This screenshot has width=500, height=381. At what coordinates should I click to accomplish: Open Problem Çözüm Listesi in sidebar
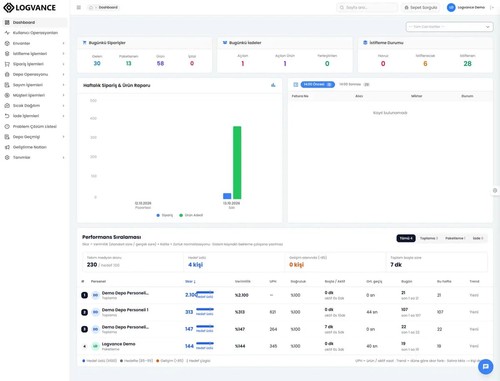tap(35, 126)
